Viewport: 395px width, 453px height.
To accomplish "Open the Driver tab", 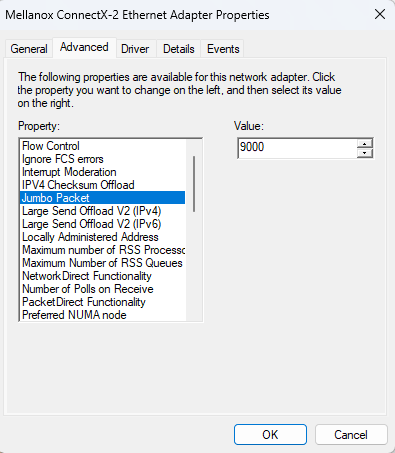I will [135, 49].
